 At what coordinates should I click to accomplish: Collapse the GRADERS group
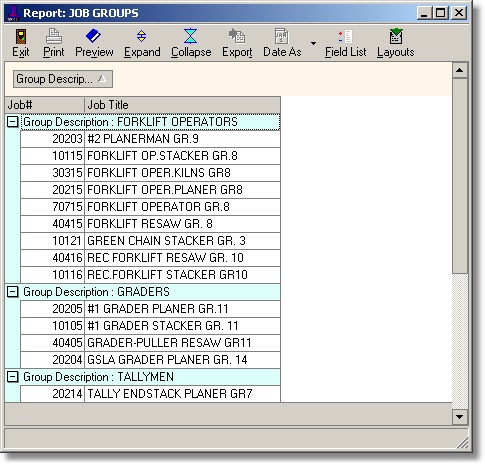coord(13,292)
